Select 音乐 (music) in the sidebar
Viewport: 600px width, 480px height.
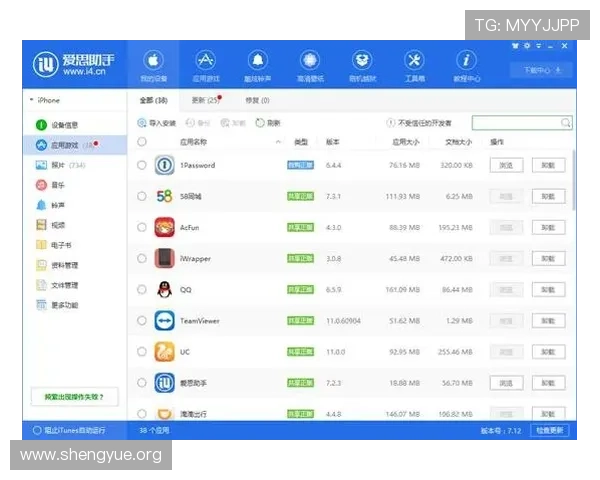point(50,185)
